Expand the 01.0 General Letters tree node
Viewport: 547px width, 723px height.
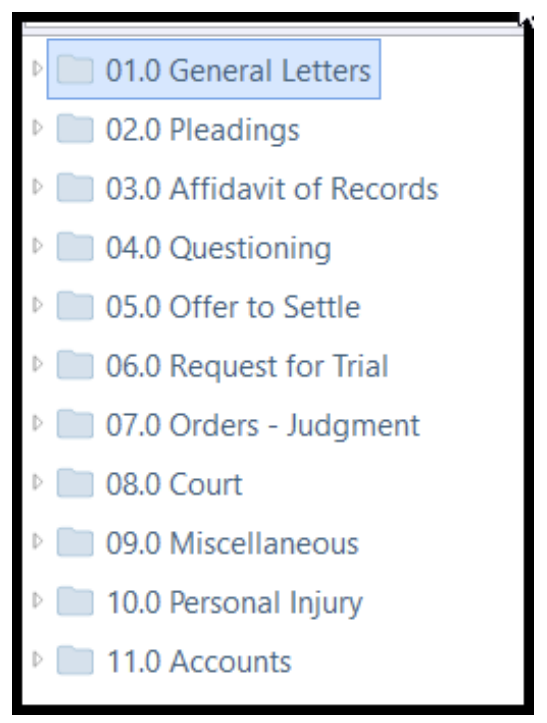pos(37,69)
